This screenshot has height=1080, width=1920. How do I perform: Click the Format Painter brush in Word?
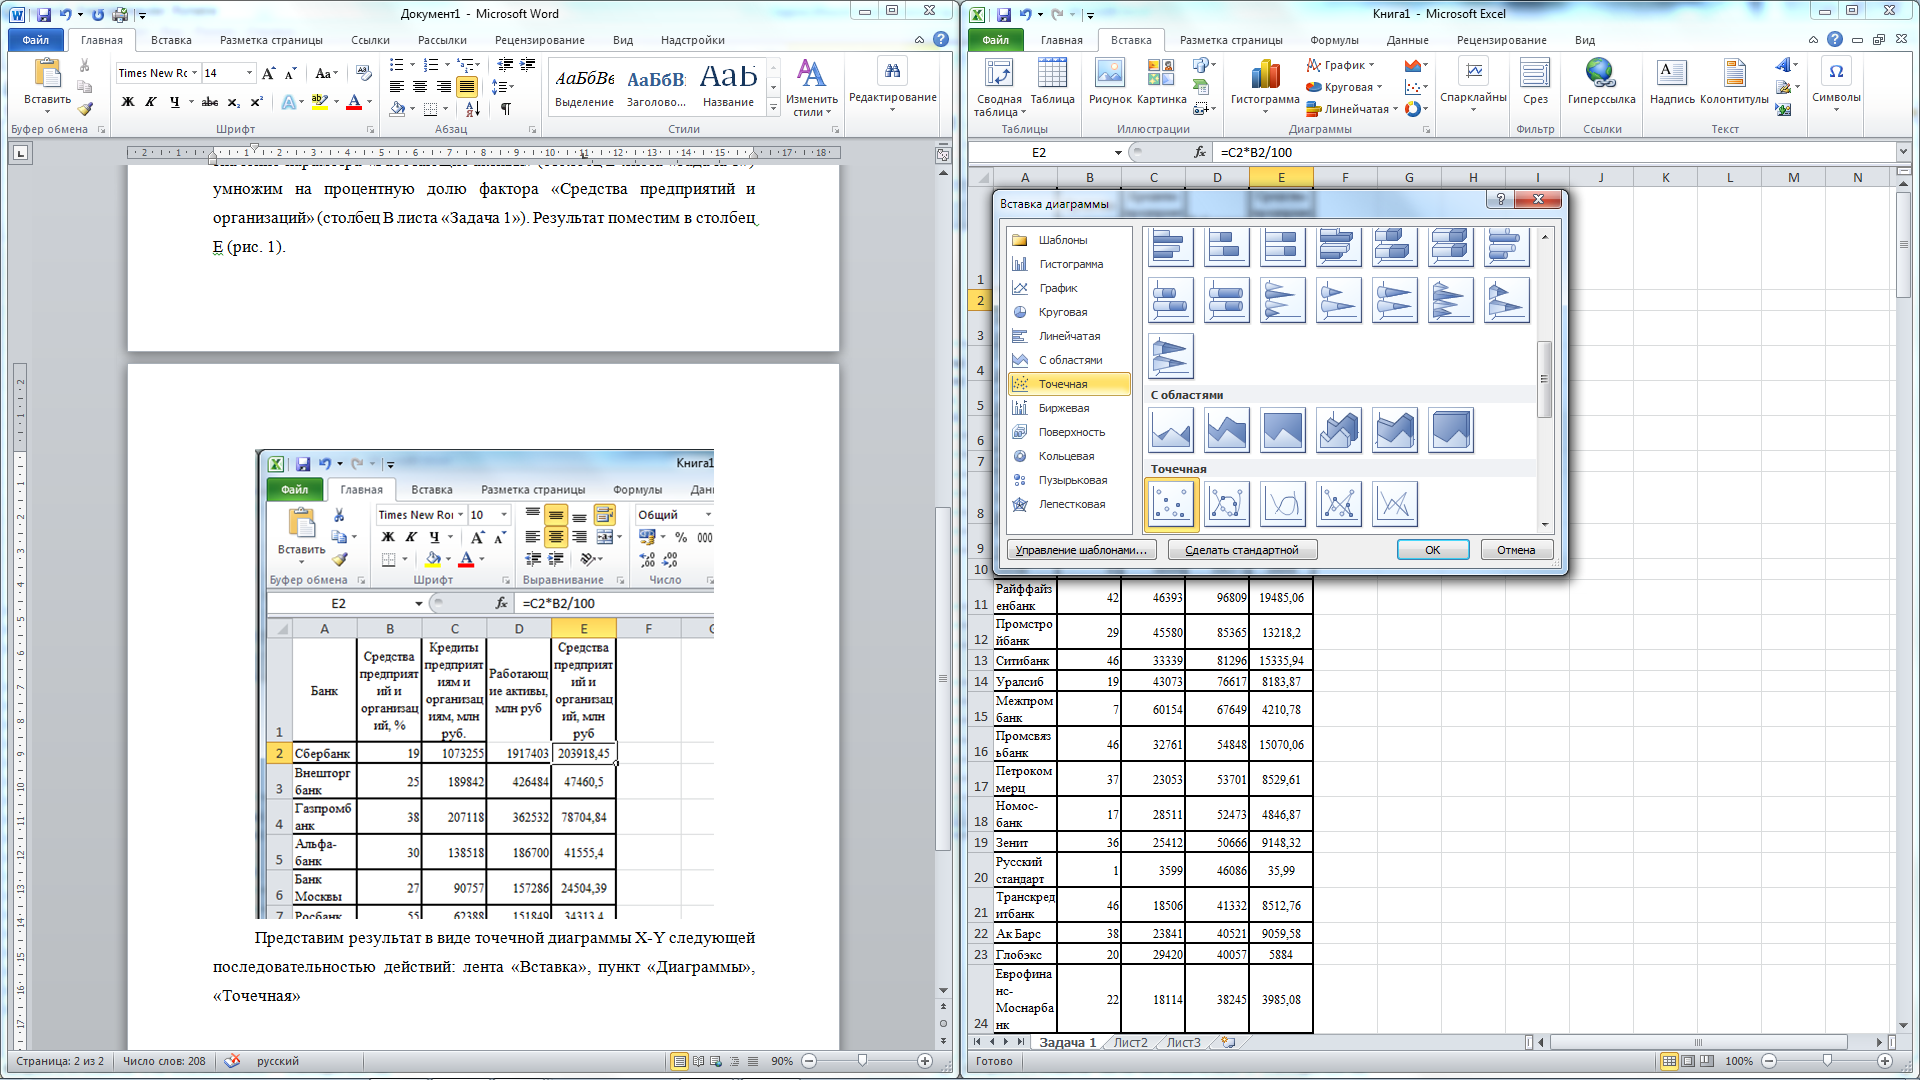click(85, 109)
